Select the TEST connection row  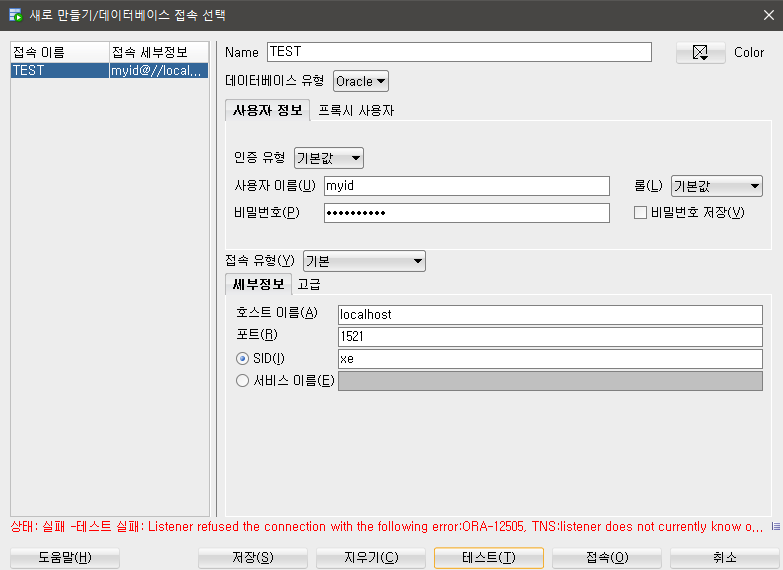coord(109,70)
